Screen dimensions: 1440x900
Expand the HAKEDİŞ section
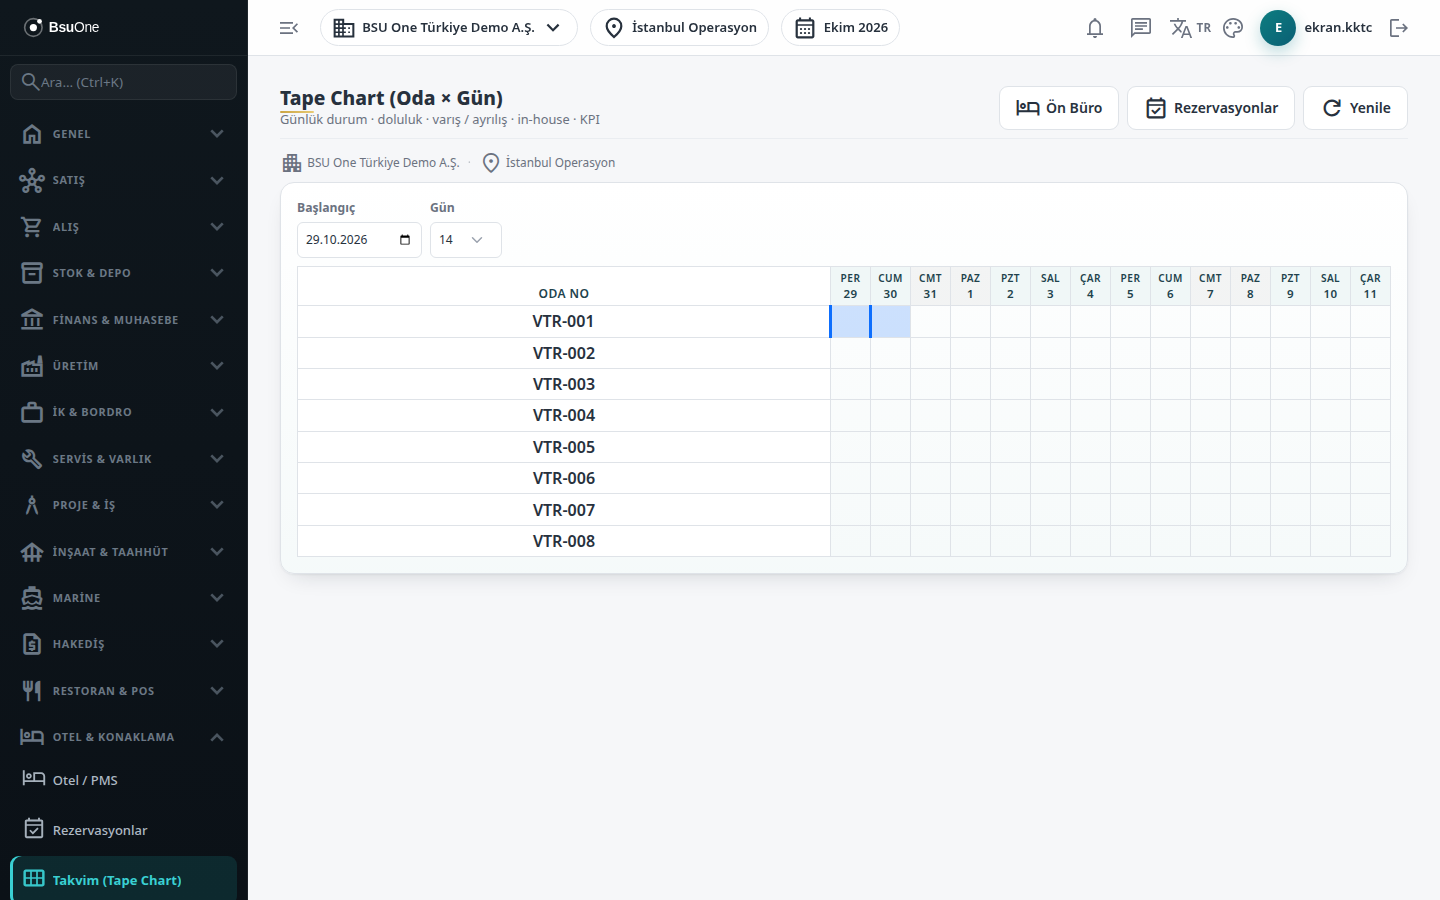(x=123, y=644)
